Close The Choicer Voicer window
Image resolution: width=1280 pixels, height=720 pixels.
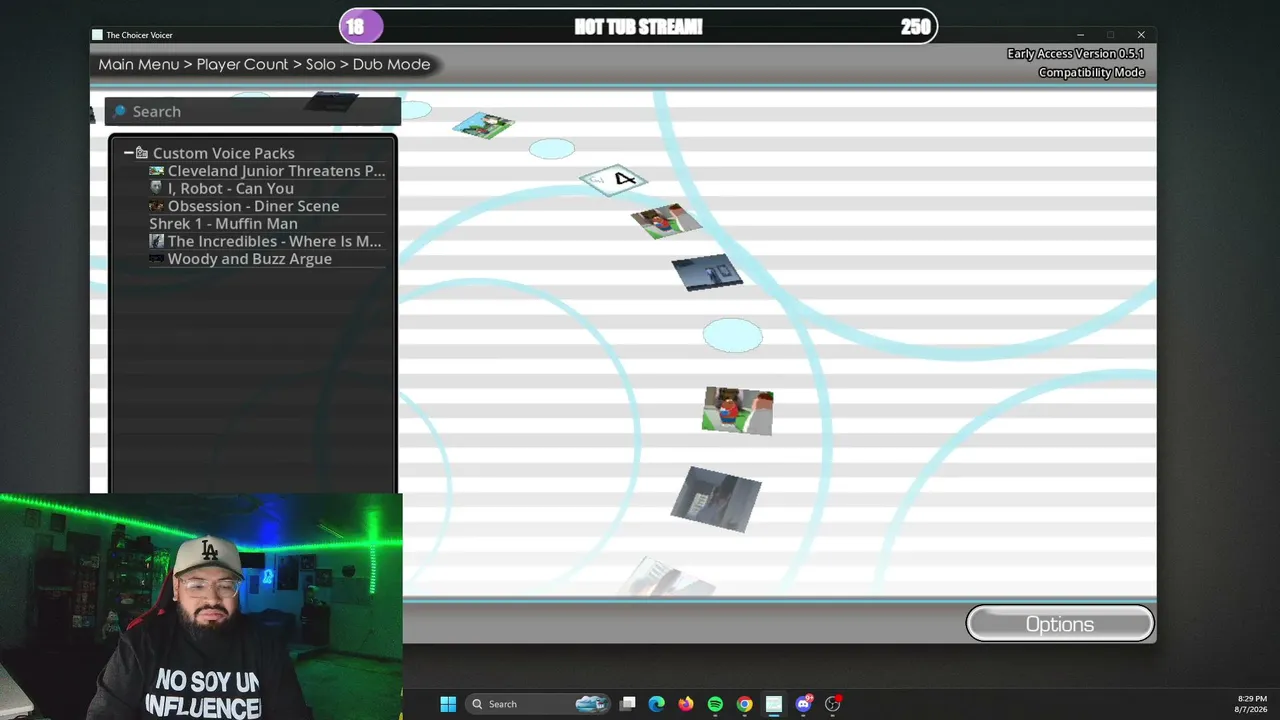pos(1141,35)
